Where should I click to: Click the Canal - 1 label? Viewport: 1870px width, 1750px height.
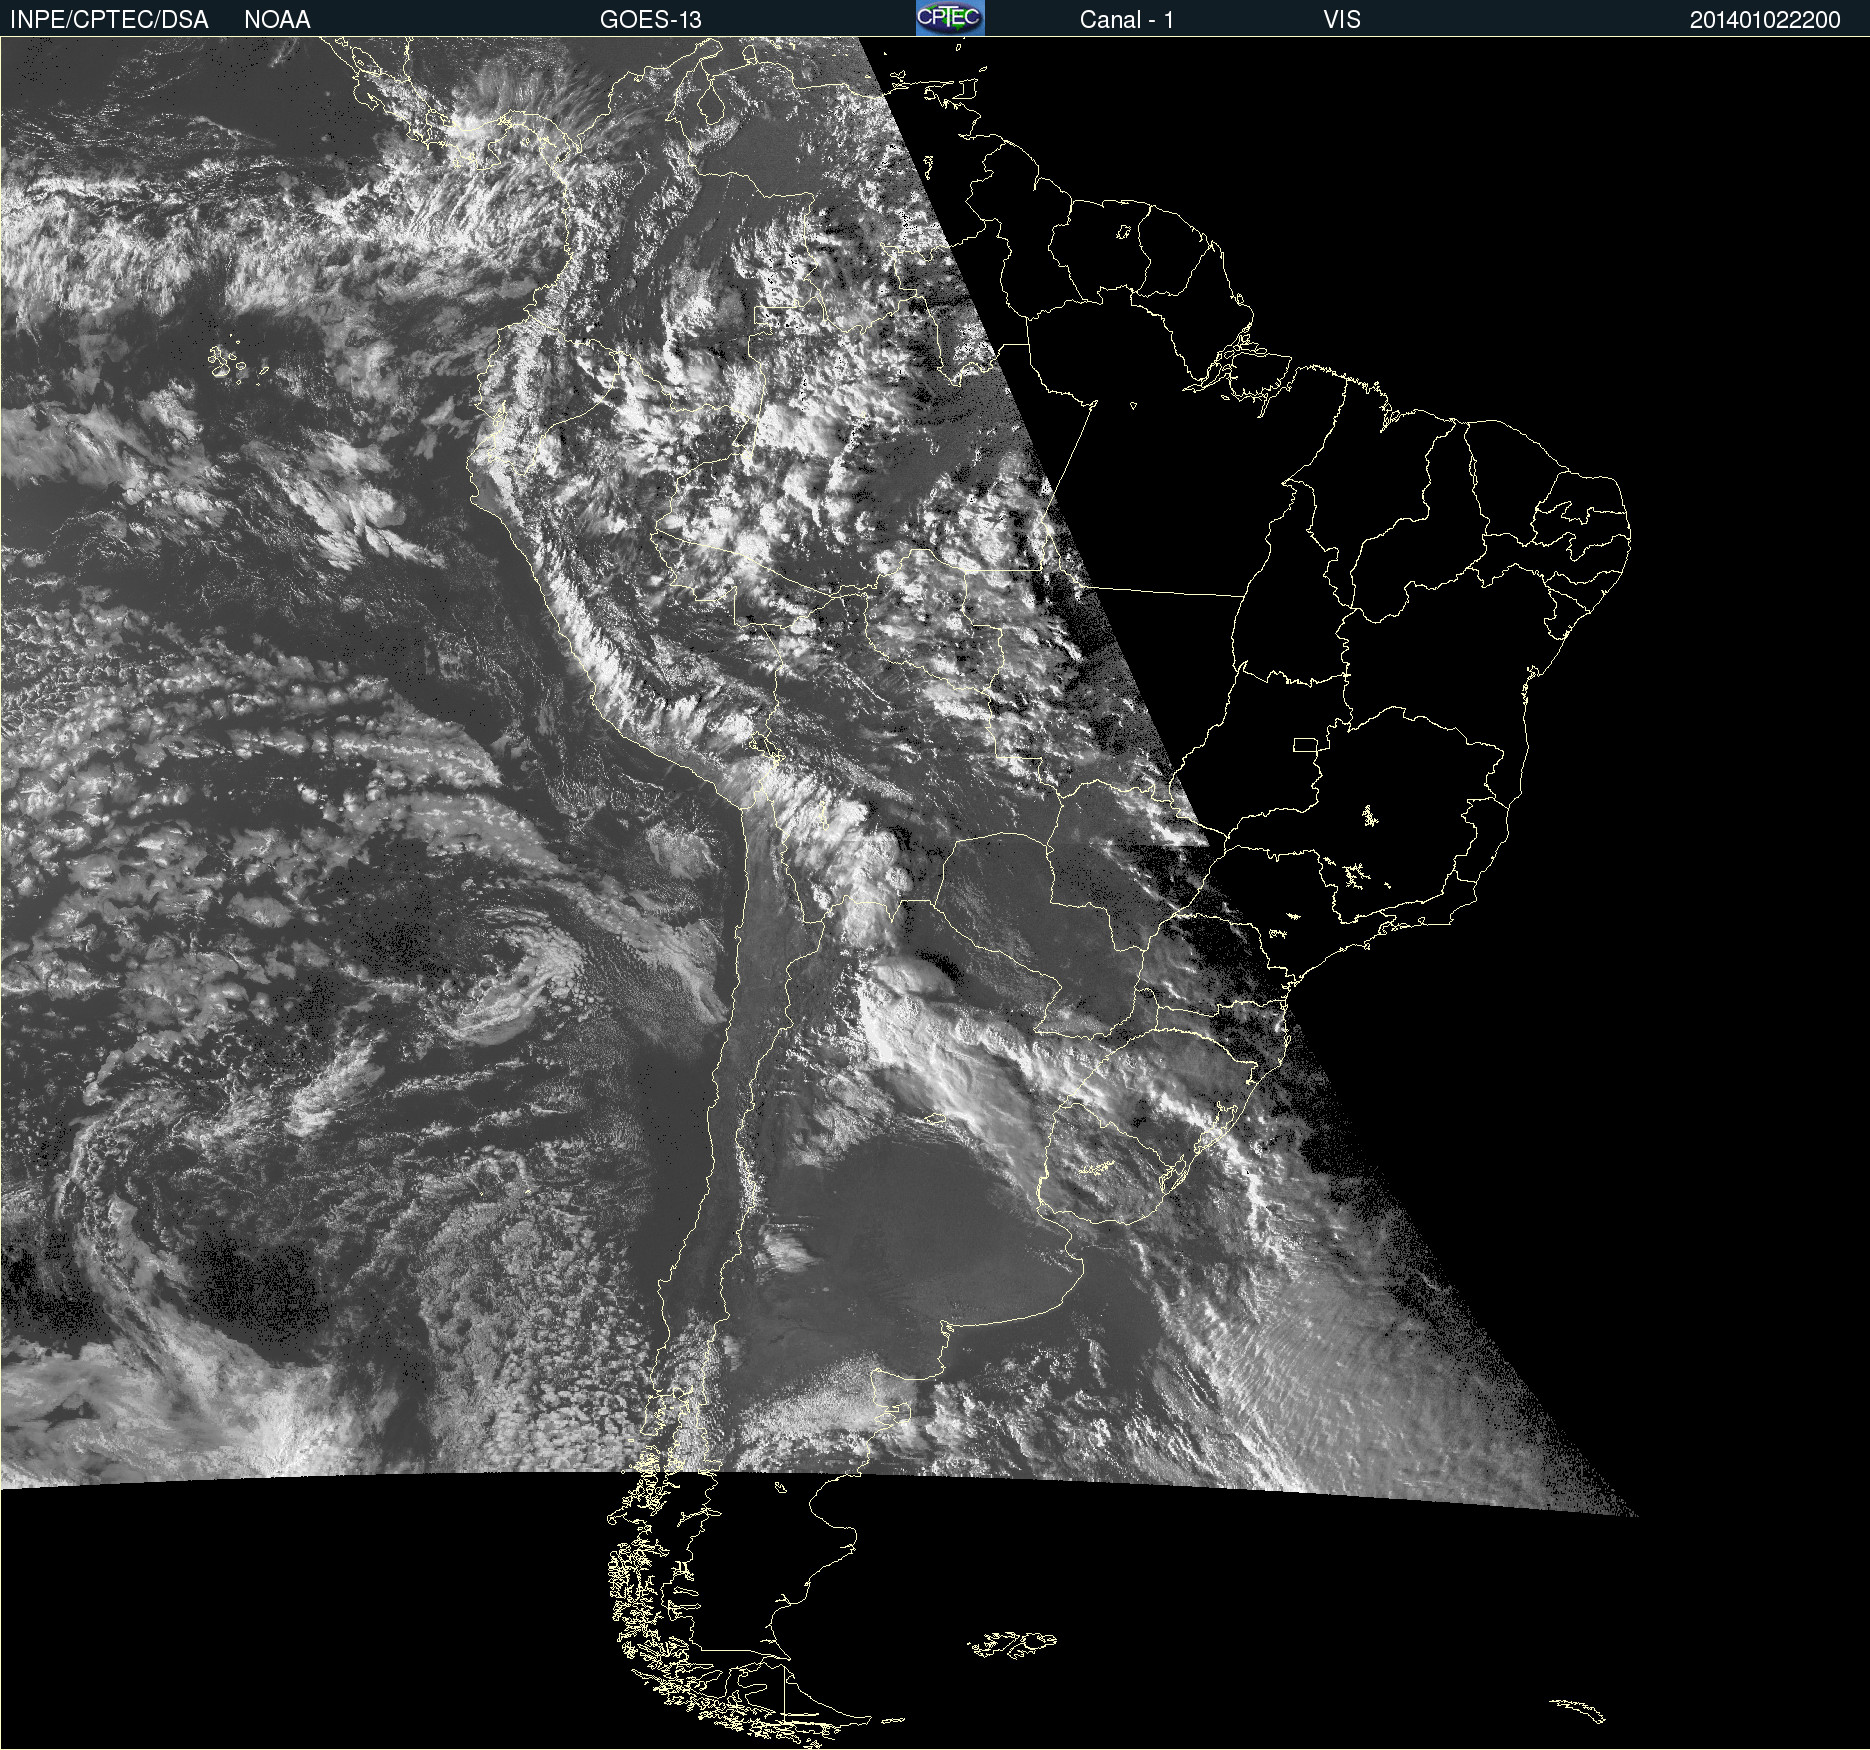pos(1127,20)
